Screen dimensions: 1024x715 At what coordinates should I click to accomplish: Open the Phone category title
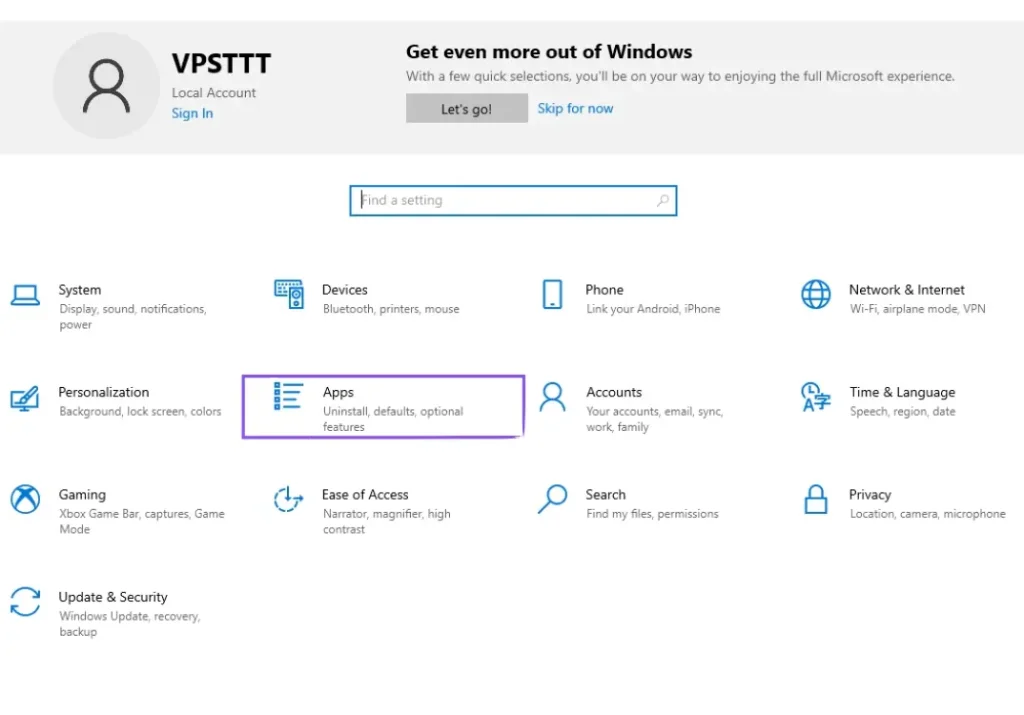(604, 290)
